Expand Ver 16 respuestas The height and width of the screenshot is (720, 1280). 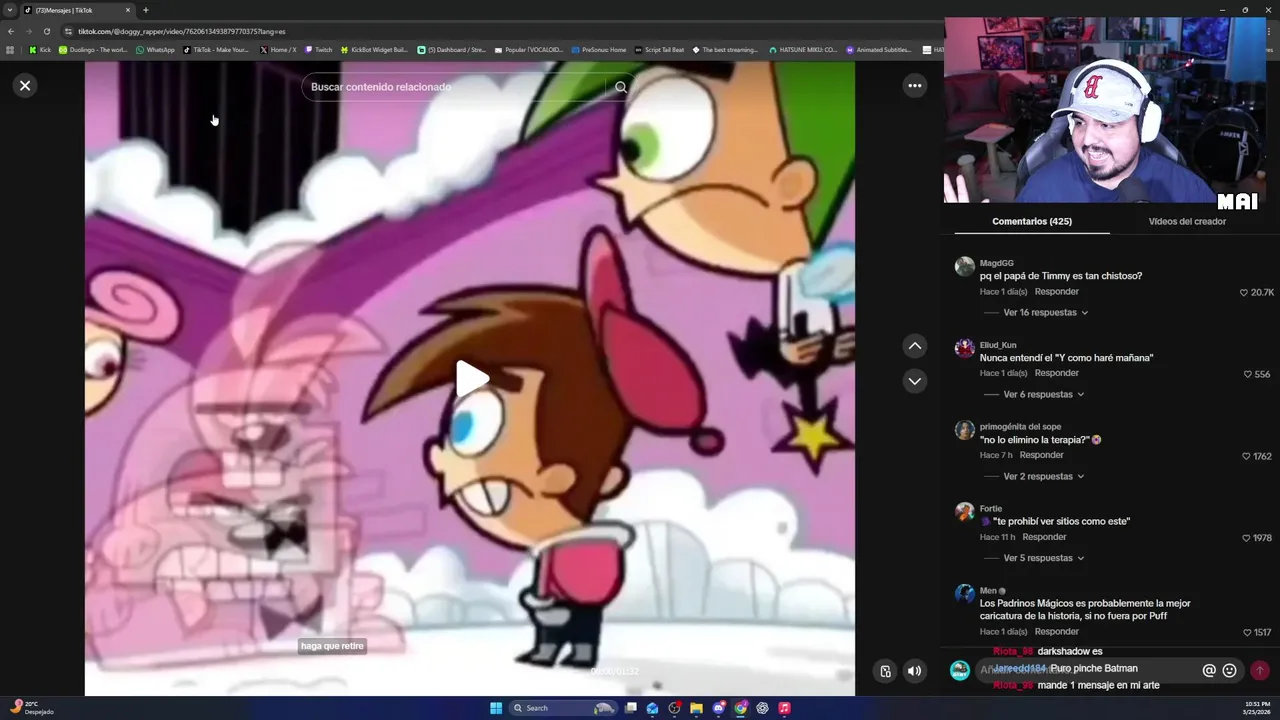pos(1045,312)
